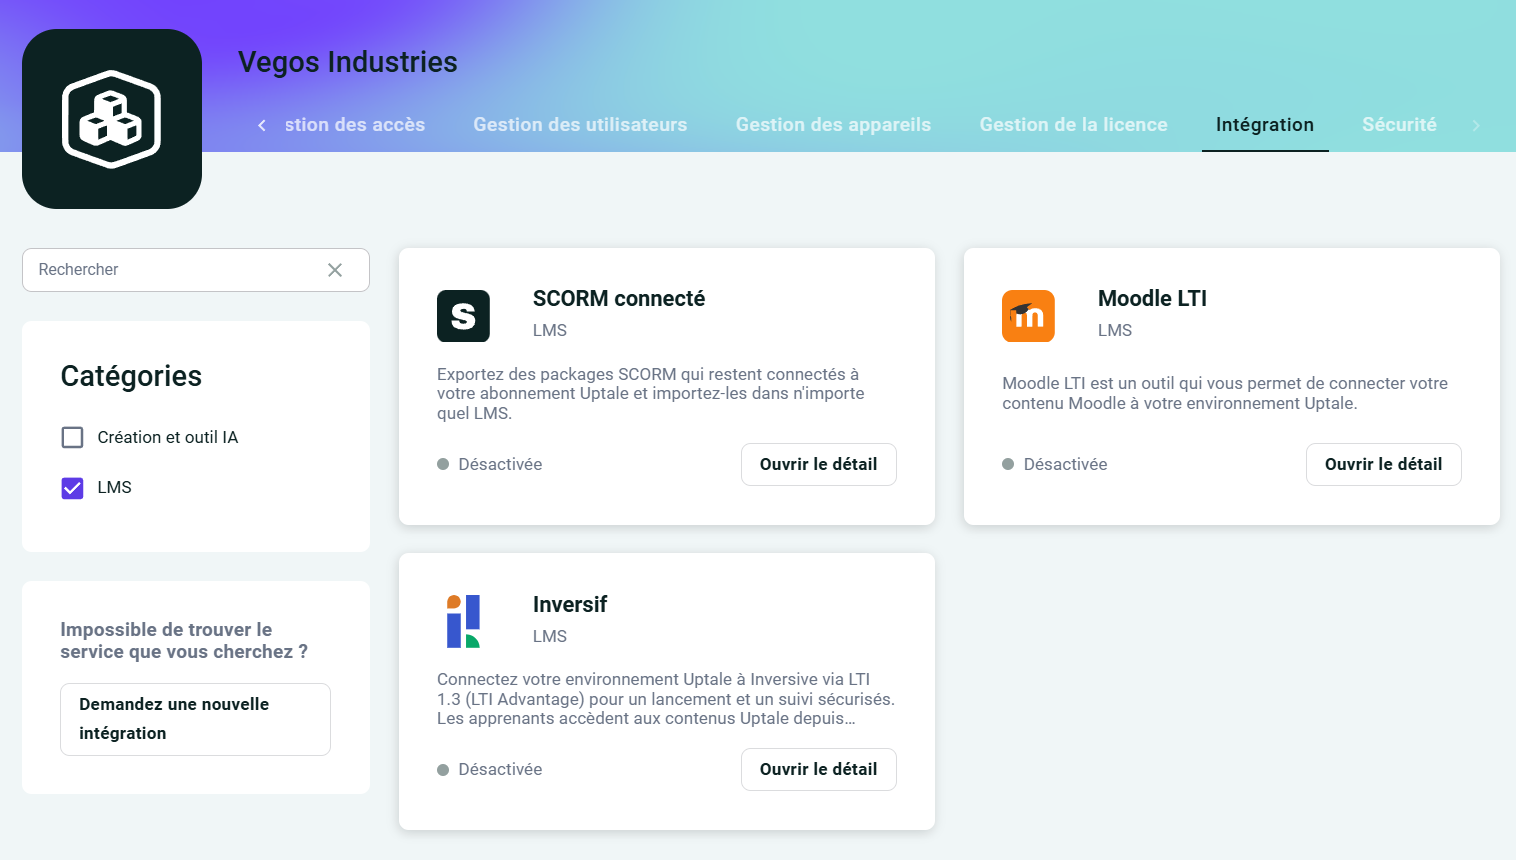The image size is (1516, 860).
Task: Open details for Moodle LTI
Action: click(x=1383, y=464)
